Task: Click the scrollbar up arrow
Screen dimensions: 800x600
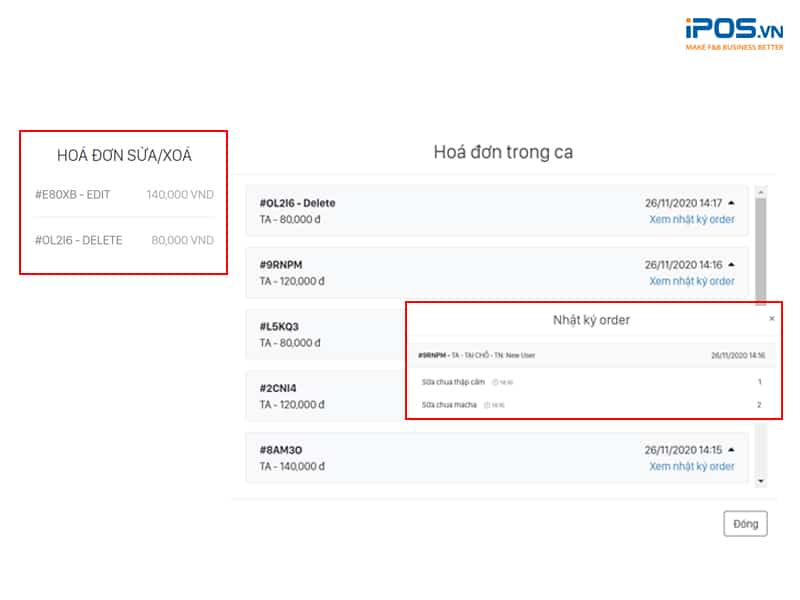Action: 761,192
